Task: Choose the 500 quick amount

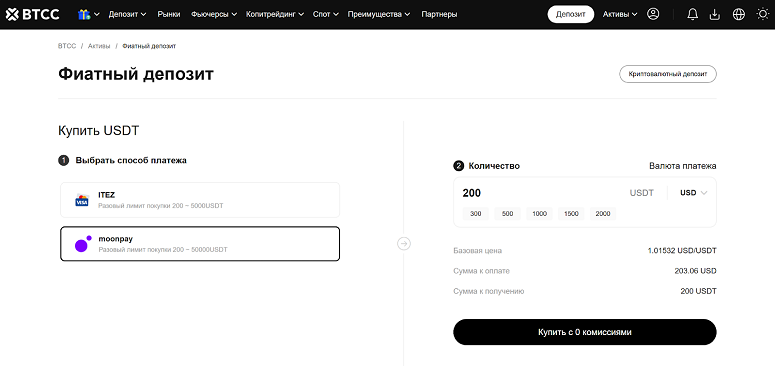Action: point(508,214)
